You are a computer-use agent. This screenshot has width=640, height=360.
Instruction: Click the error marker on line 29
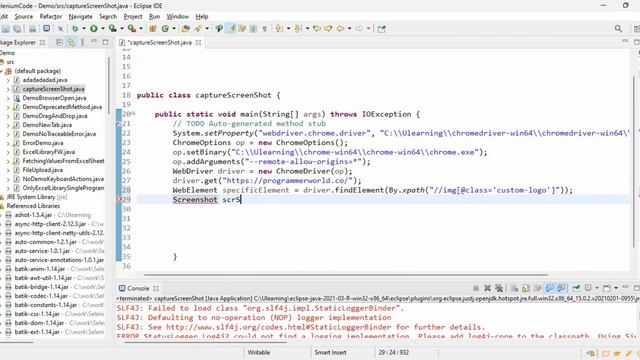(119, 199)
